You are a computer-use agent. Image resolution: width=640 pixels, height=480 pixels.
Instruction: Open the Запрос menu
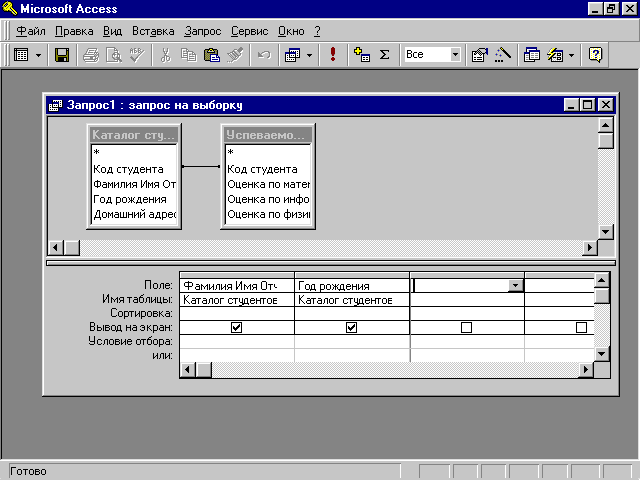pyautogui.click(x=202, y=31)
